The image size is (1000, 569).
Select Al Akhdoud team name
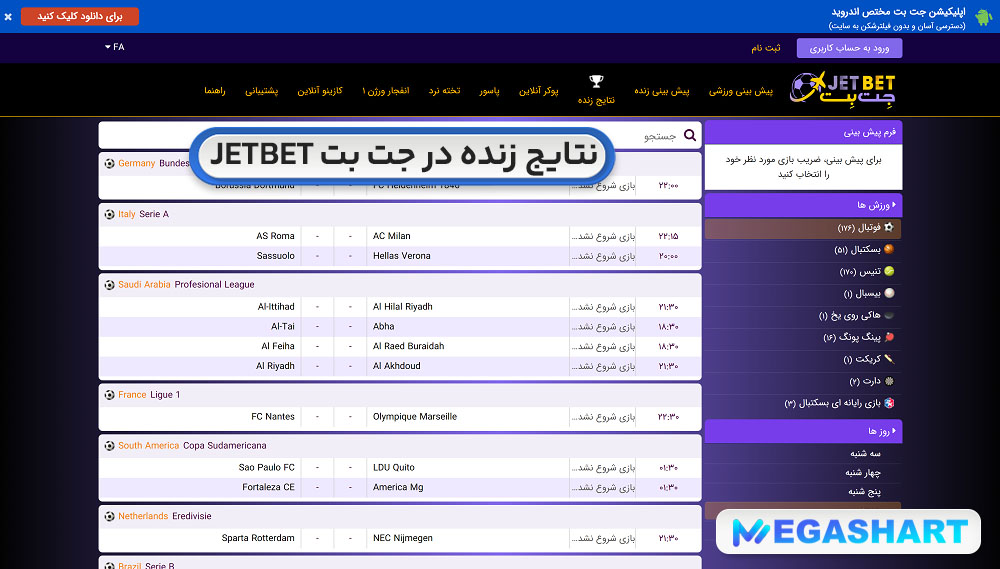(x=396, y=366)
